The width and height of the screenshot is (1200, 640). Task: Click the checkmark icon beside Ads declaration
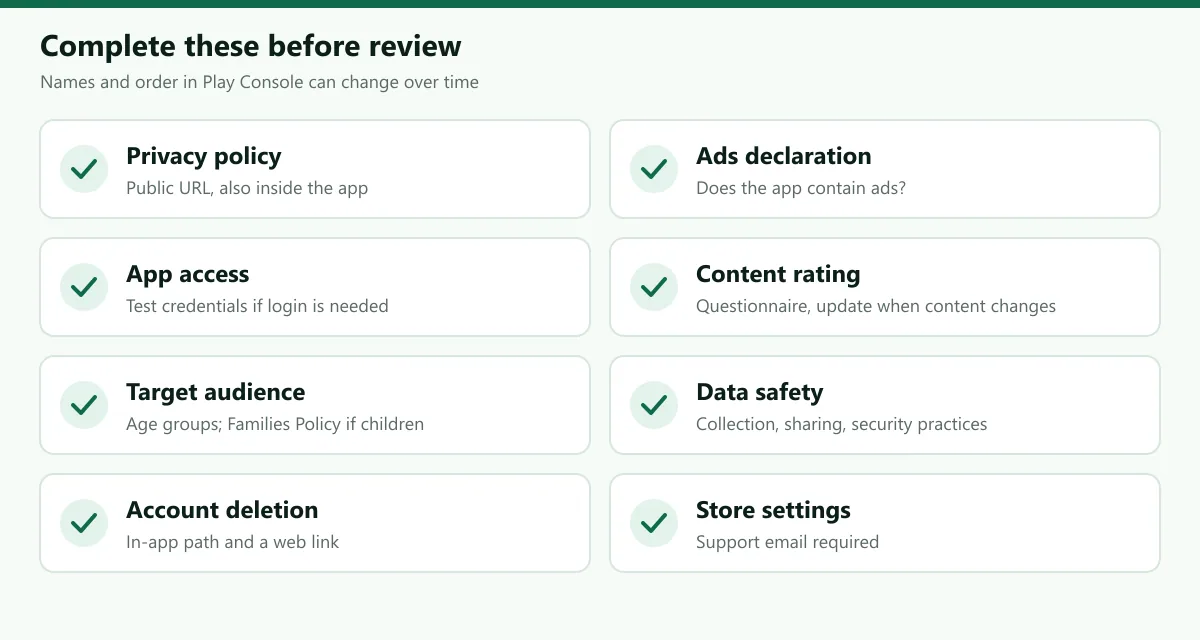[x=654, y=169]
